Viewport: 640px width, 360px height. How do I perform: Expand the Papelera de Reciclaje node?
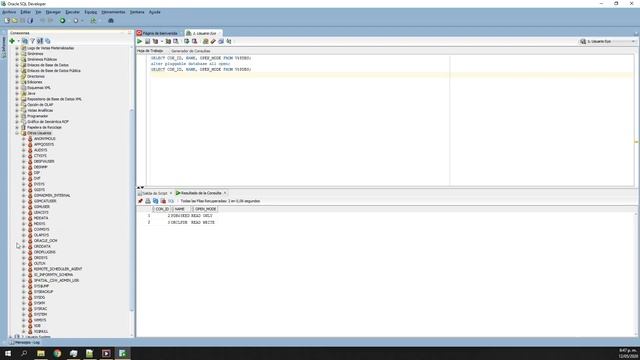coord(17,127)
